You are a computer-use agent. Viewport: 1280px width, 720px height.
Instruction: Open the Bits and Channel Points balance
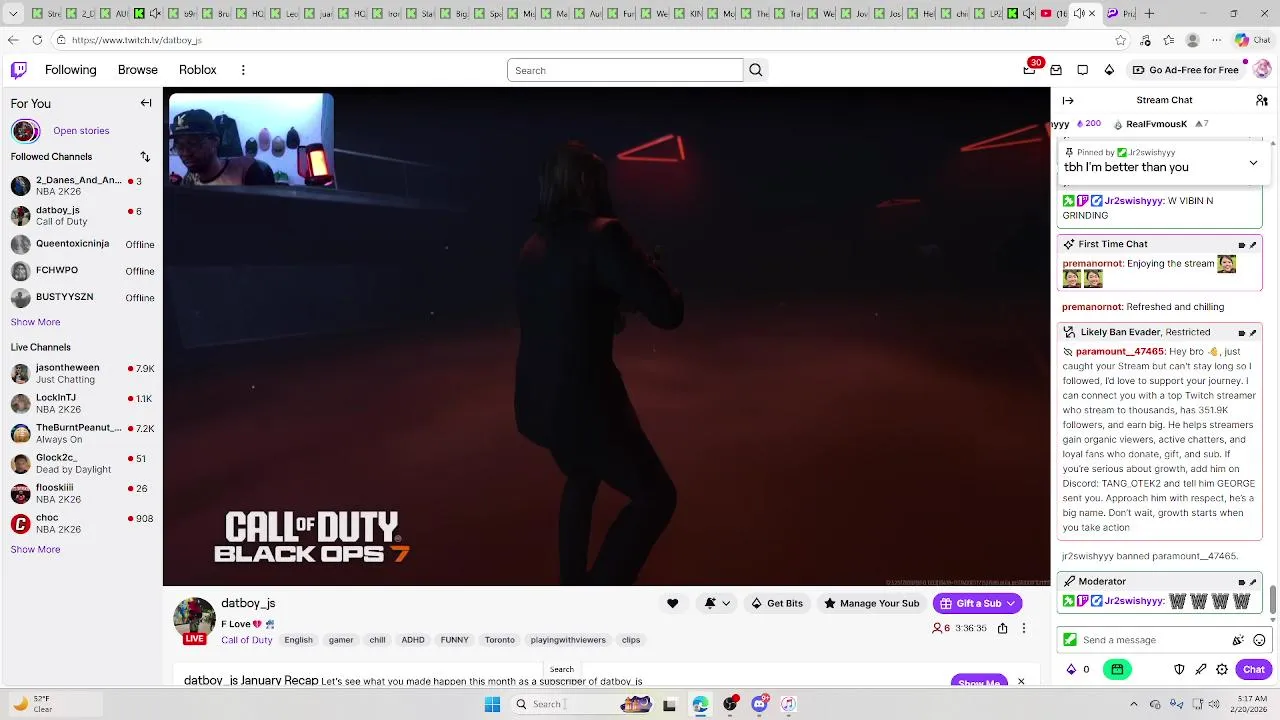[x=1078, y=669]
